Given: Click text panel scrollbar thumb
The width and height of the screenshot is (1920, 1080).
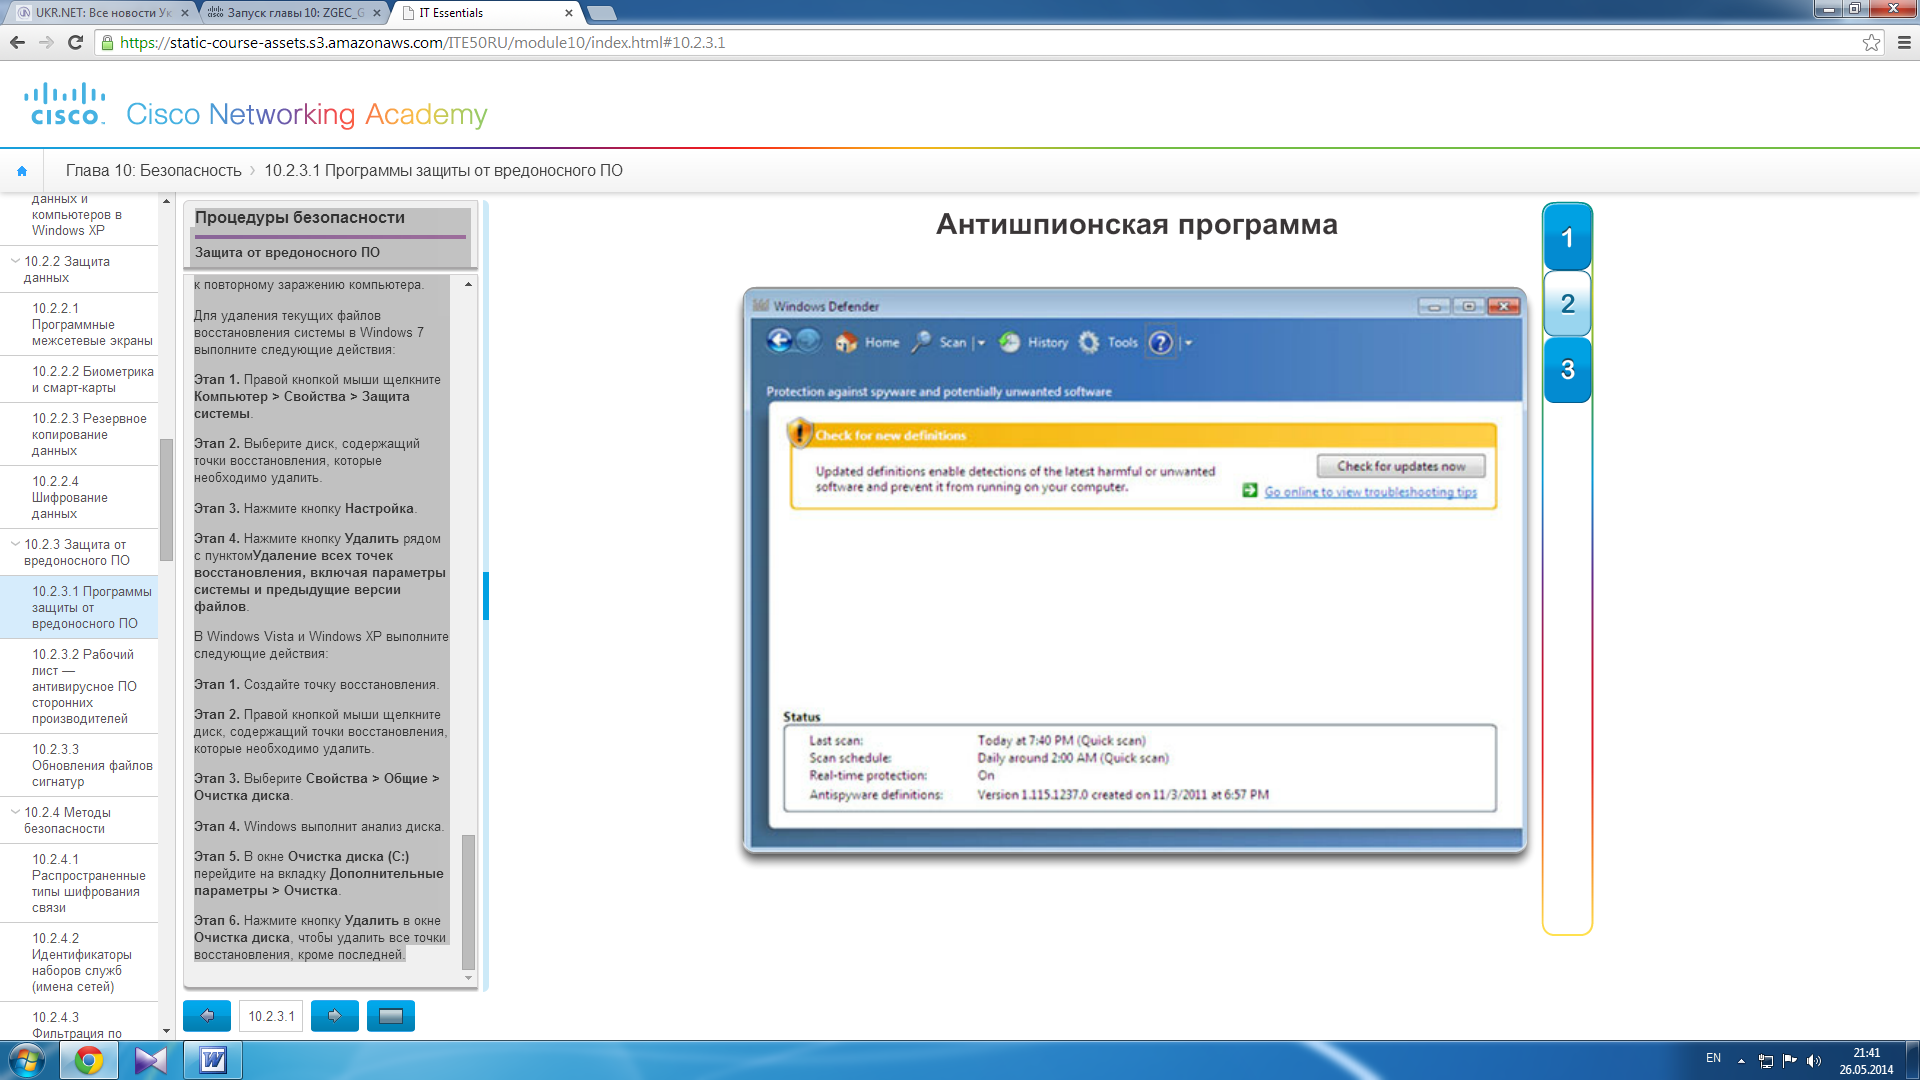Looking at the screenshot, I should (468, 901).
